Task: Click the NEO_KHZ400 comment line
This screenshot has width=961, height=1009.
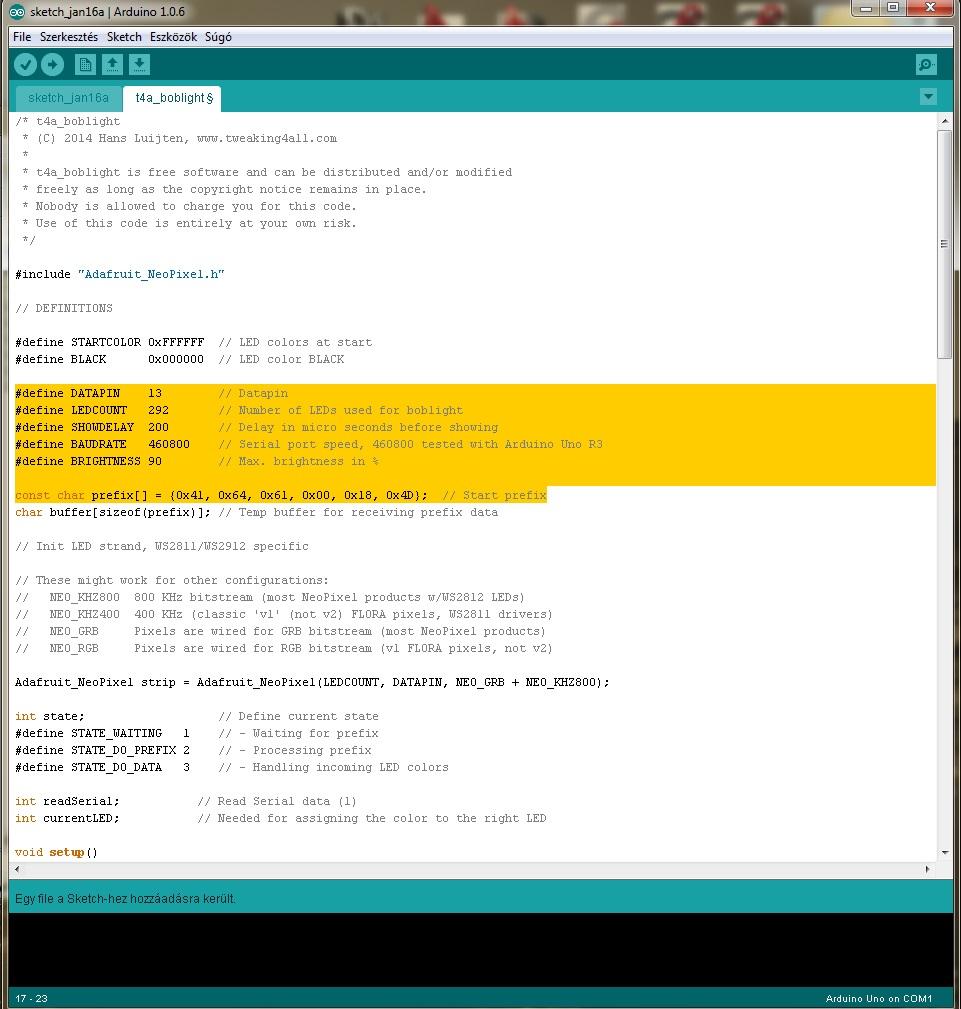Action: click(x=284, y=614)
